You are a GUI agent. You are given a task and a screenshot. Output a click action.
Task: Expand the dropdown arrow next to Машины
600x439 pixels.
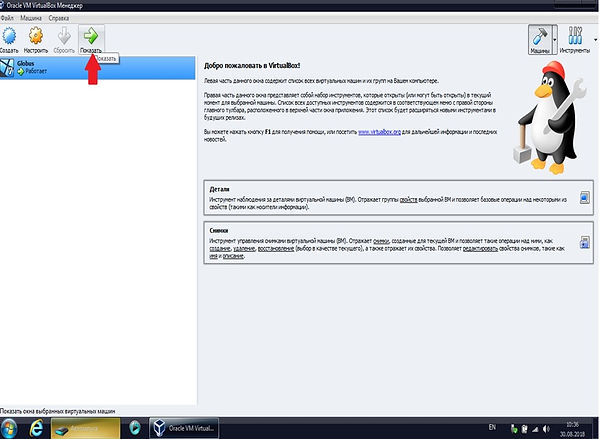pos(555,39)
